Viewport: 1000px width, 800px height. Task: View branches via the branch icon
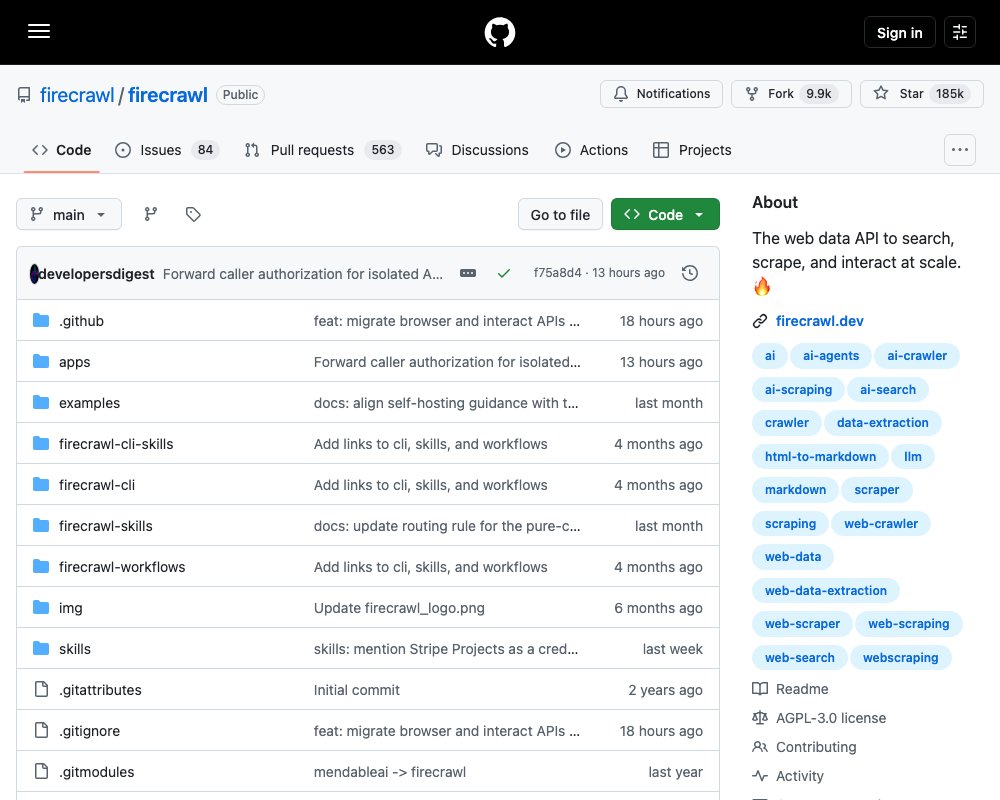pyautogui.click(x=151, y=214)
